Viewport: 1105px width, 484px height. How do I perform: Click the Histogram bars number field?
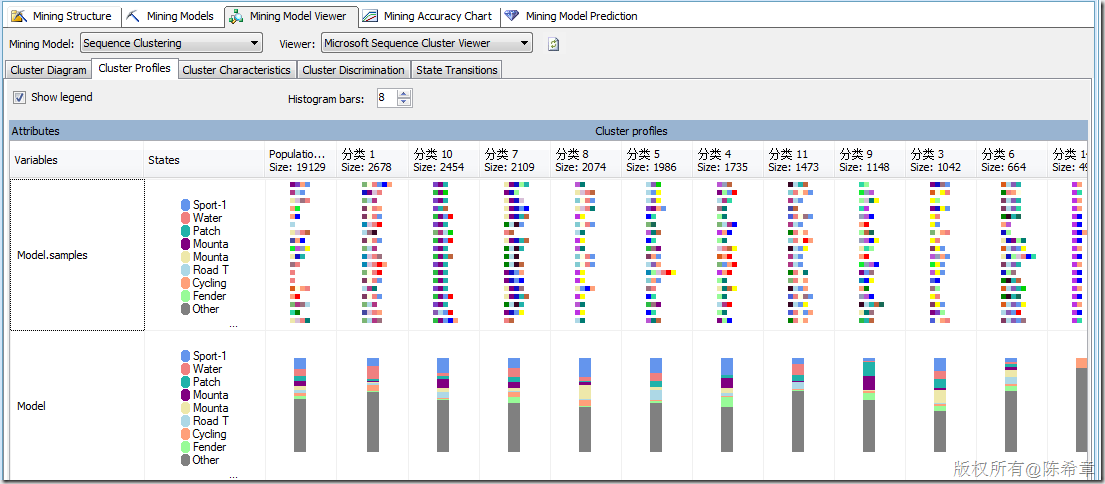point(387,98)
